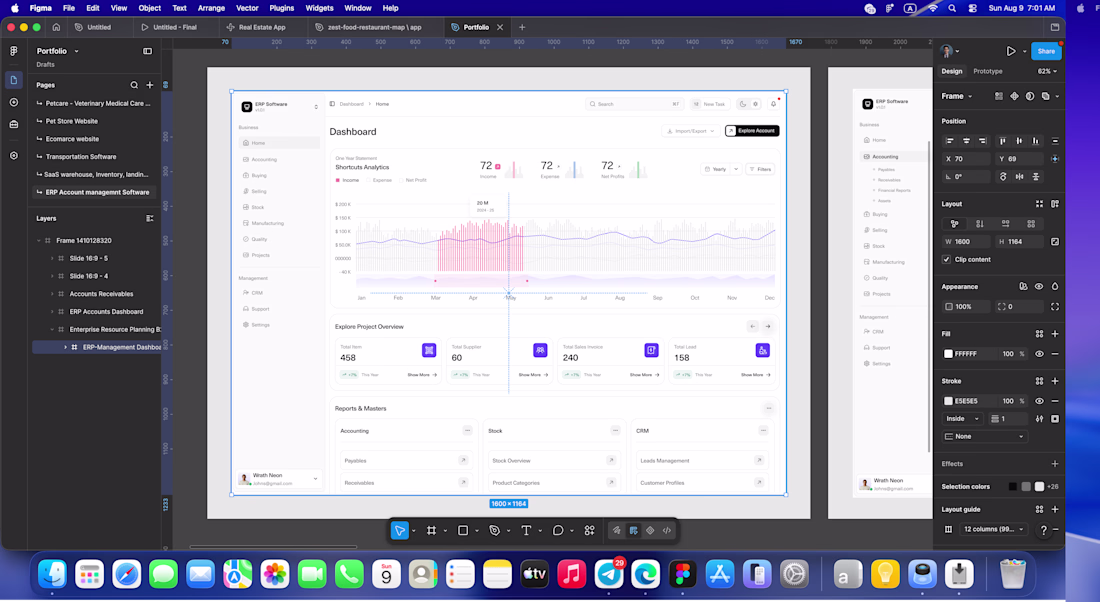Open the Ecomarce website page

[x=72, y=139]
